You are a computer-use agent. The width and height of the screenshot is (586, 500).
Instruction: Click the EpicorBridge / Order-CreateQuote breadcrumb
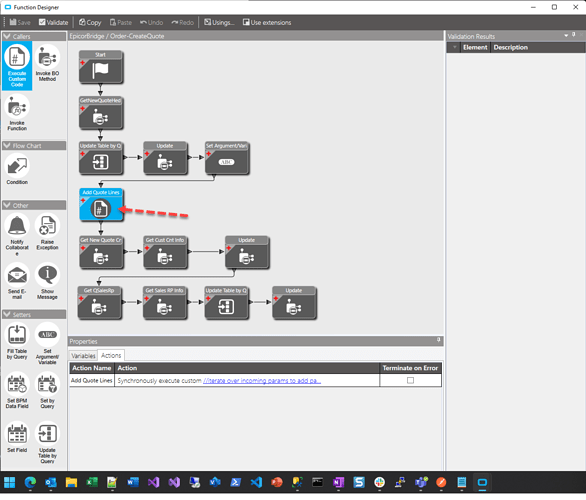click(x=117, y=36)
